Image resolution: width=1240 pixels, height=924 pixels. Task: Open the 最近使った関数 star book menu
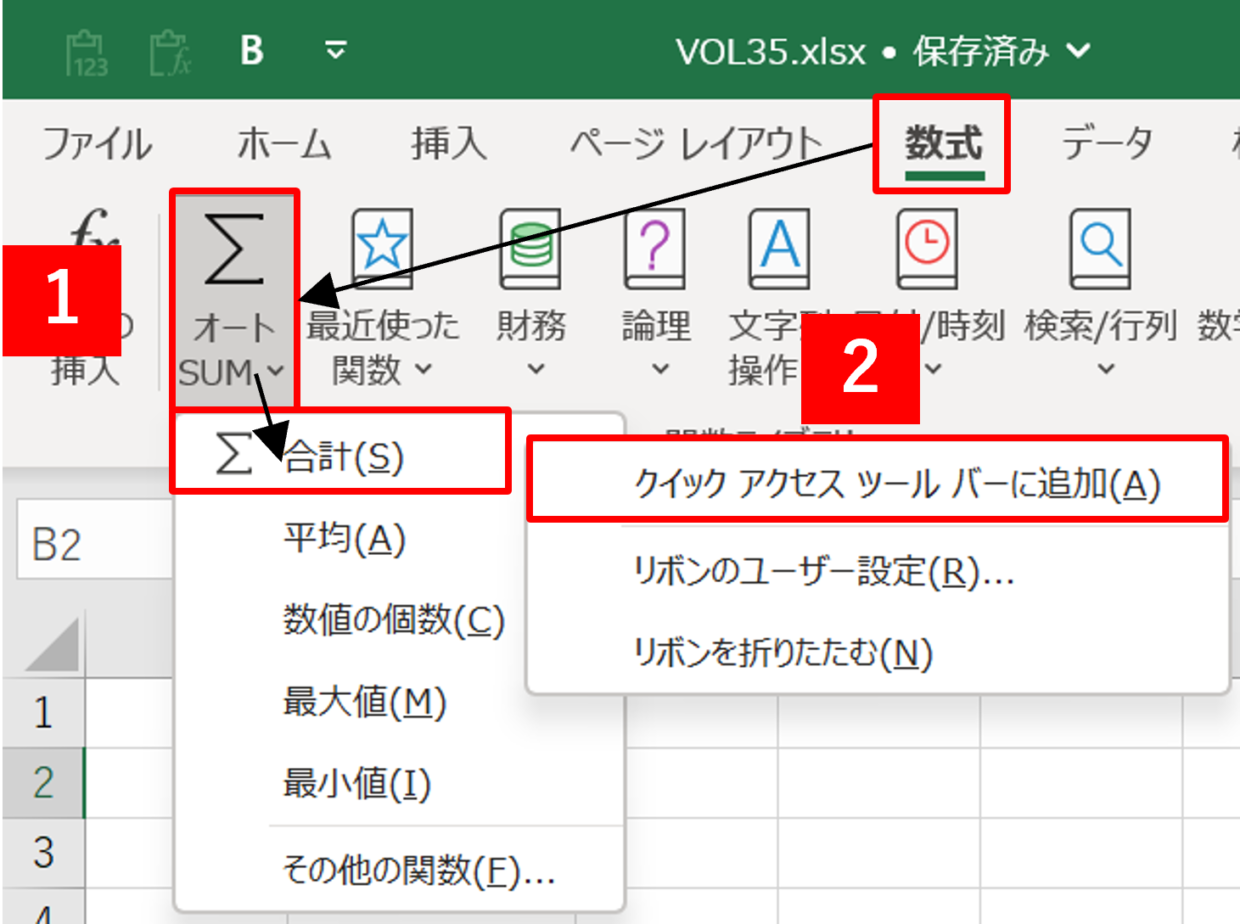click(382, 299)
